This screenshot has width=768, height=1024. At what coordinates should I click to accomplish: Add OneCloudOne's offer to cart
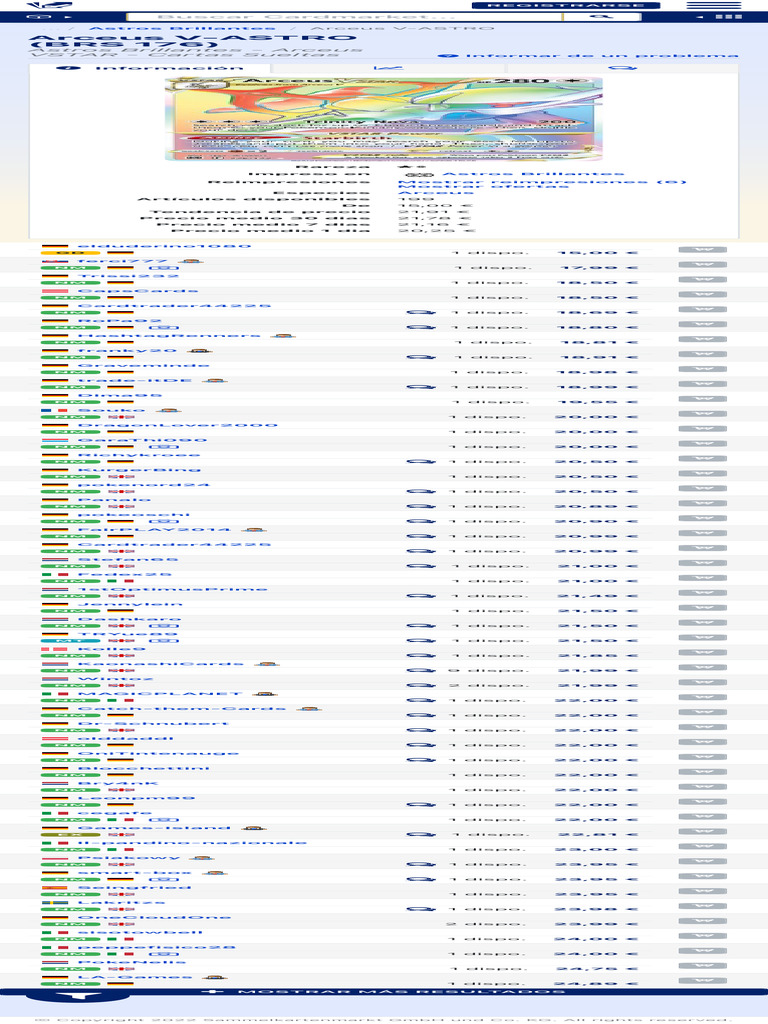pos(703,921)
